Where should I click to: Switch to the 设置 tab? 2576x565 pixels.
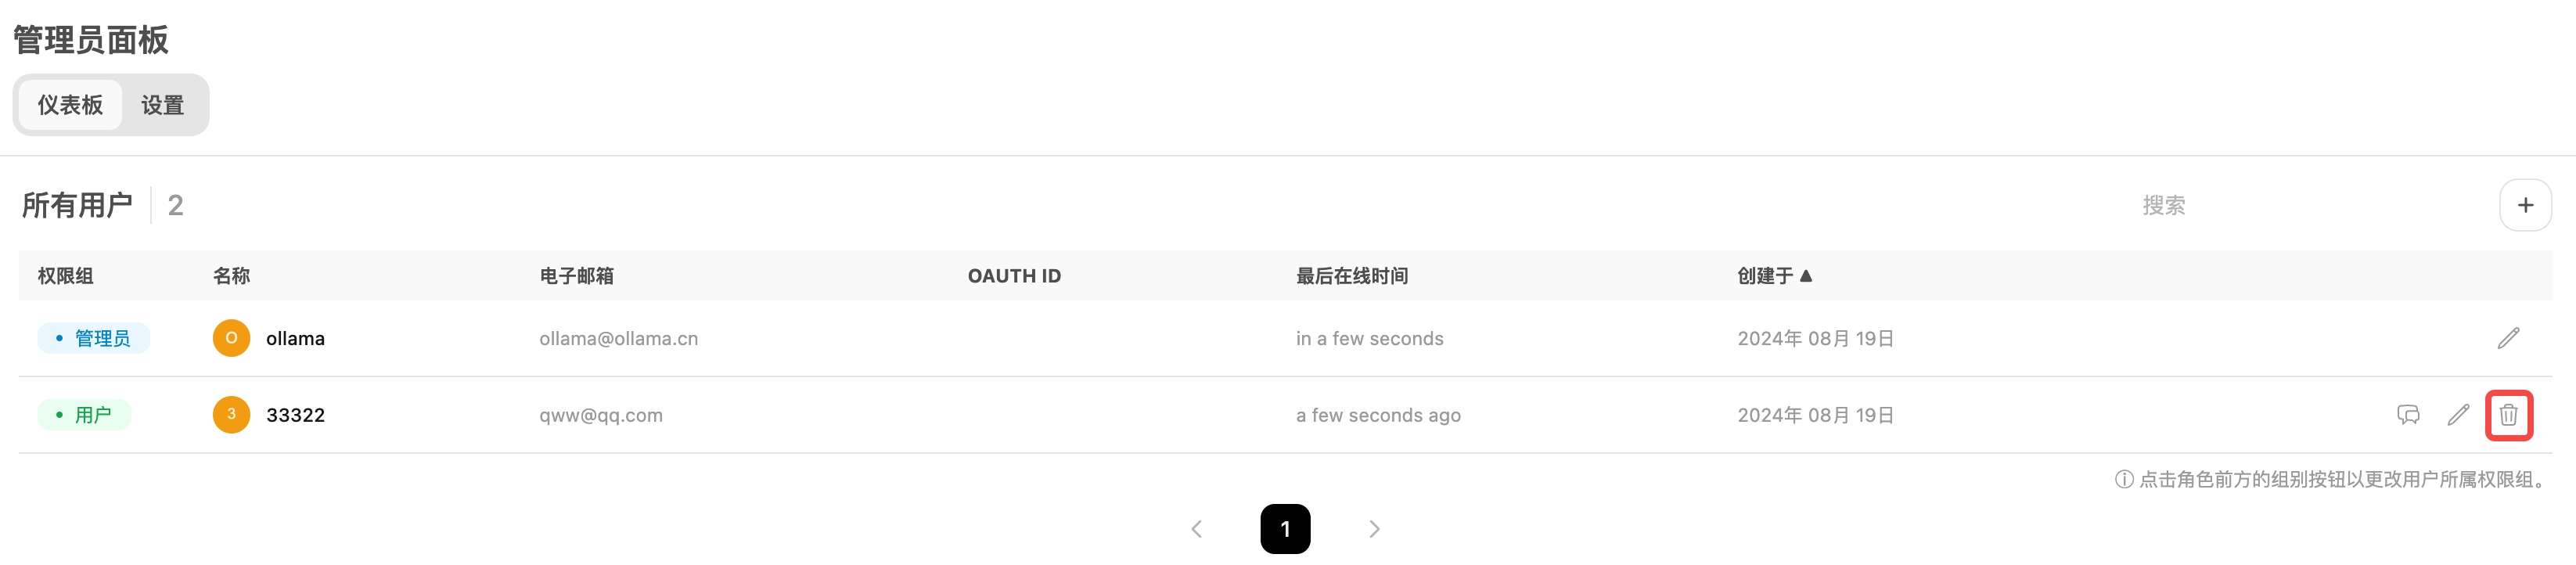pyautogui.click(x=162, y=104)
